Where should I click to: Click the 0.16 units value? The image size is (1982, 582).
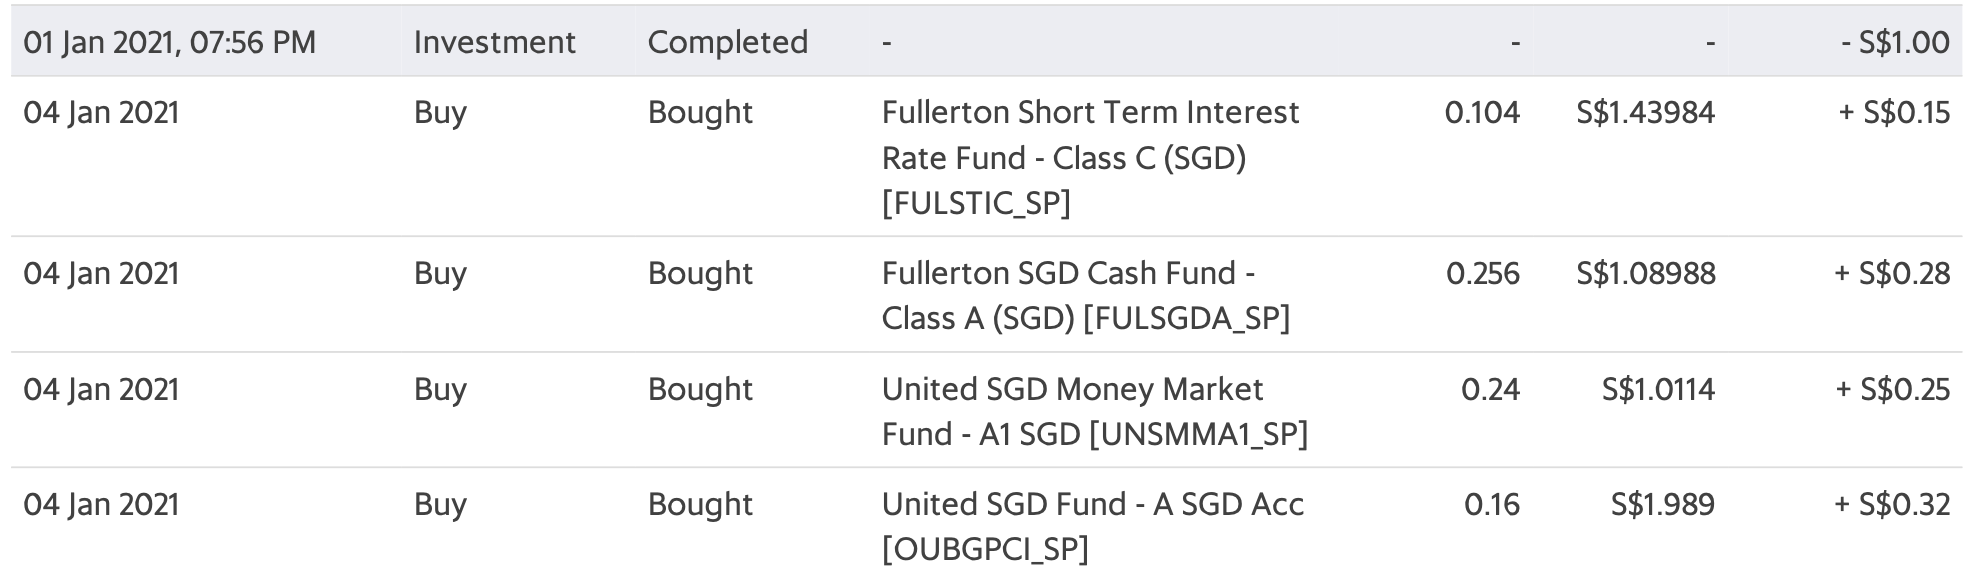[x=1492, y=503]
